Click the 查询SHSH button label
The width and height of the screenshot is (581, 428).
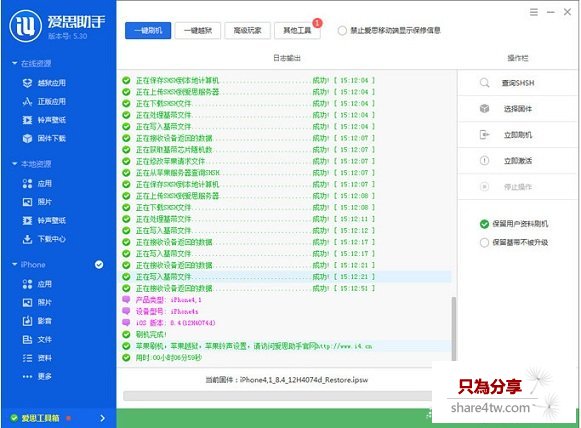point(518,83)
